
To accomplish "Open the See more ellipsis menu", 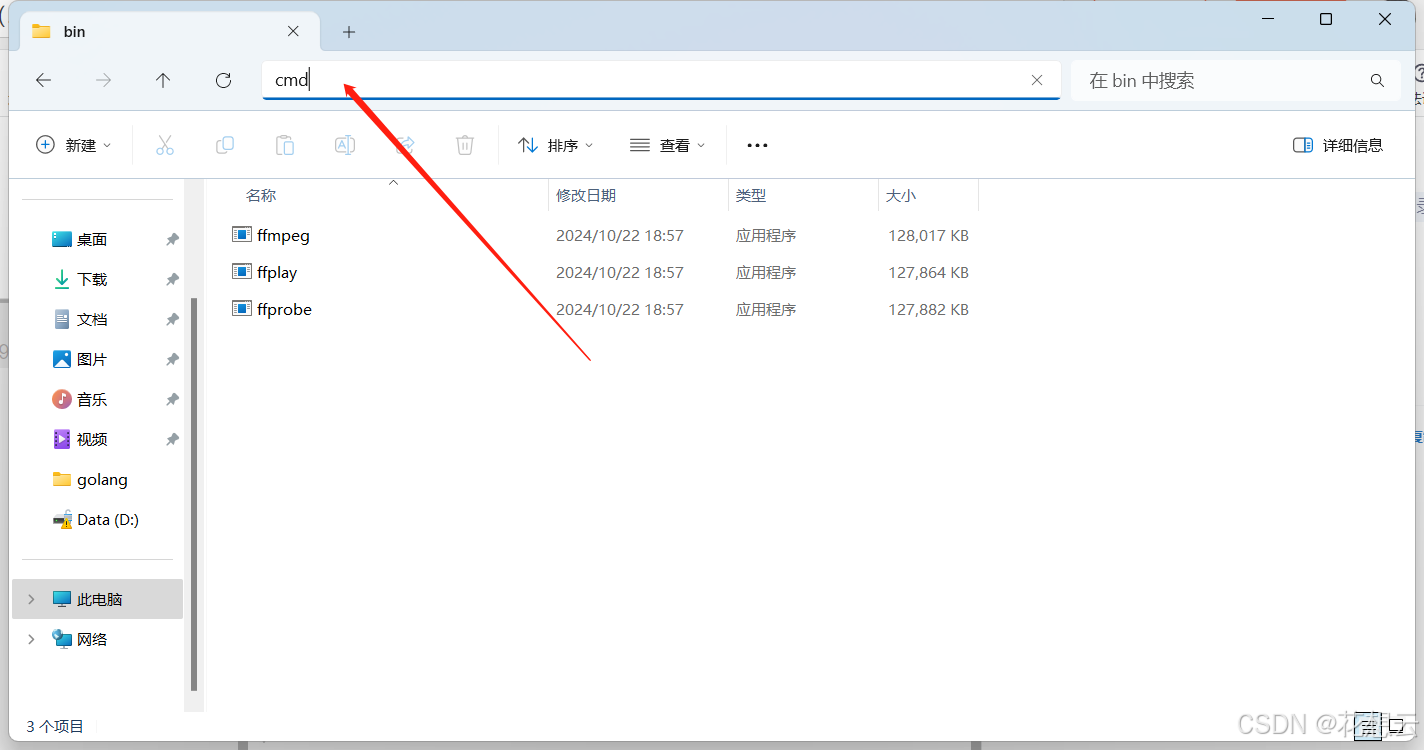I will (757, 145).
